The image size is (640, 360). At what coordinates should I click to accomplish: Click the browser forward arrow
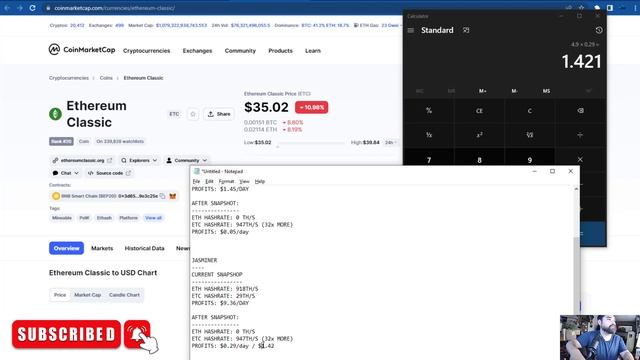(20, 8)
